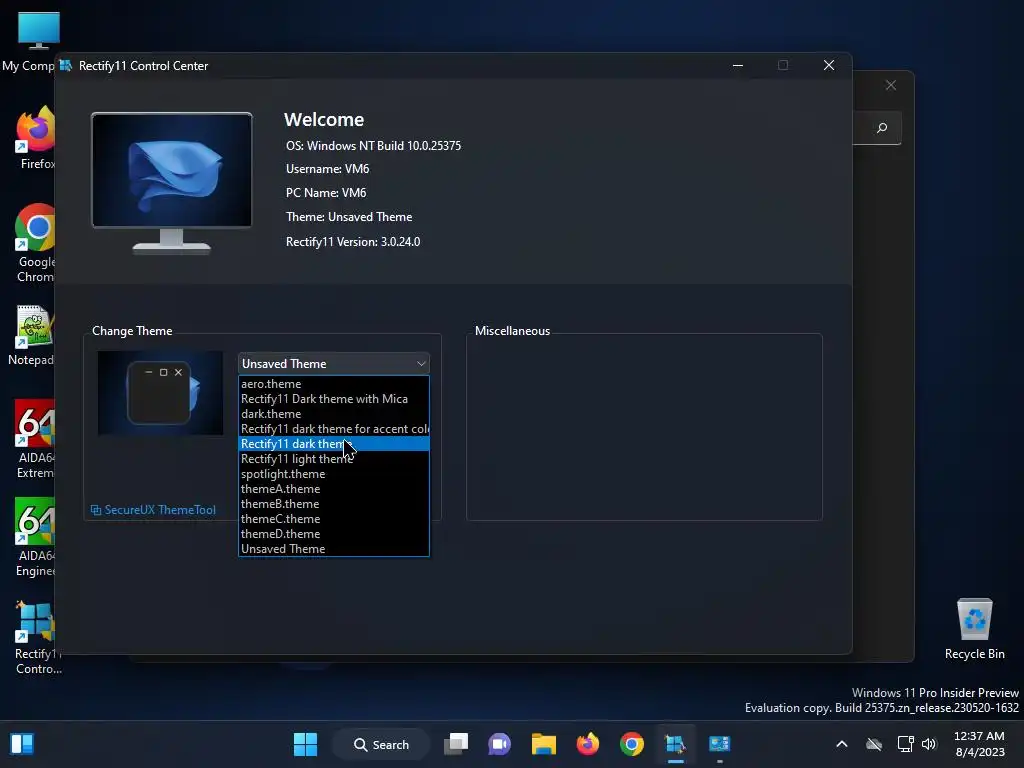Click the search icon in the background window
1024x768 pixels.
pos(882,128)
